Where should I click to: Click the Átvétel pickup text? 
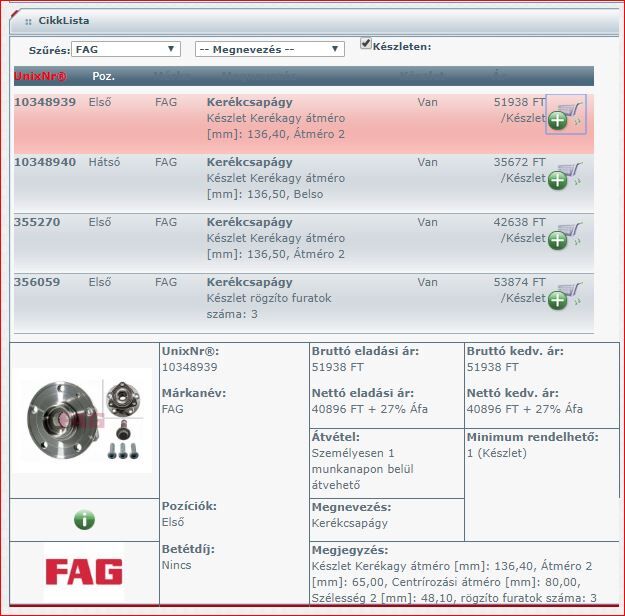(x=362, y=469)
